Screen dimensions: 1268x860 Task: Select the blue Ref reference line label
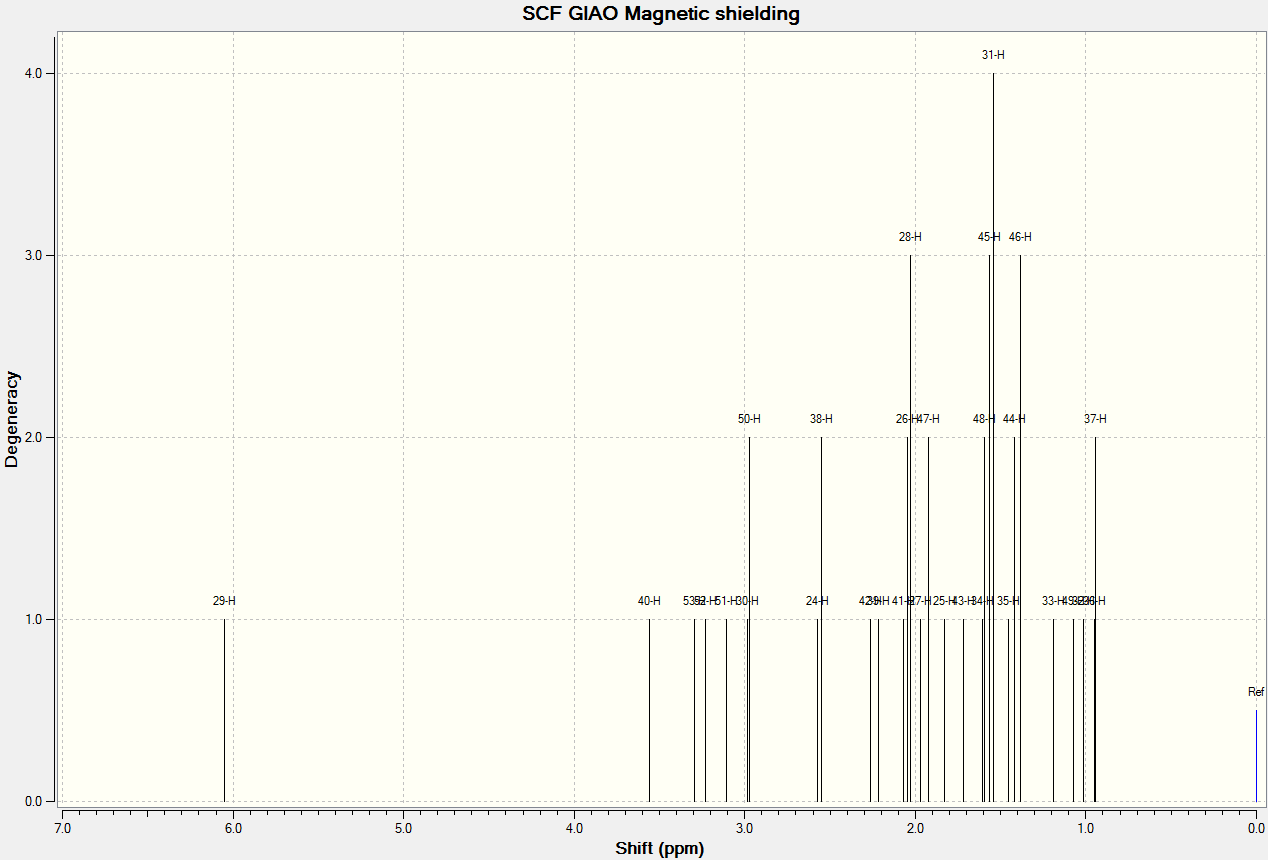[x=1256, y=692]
